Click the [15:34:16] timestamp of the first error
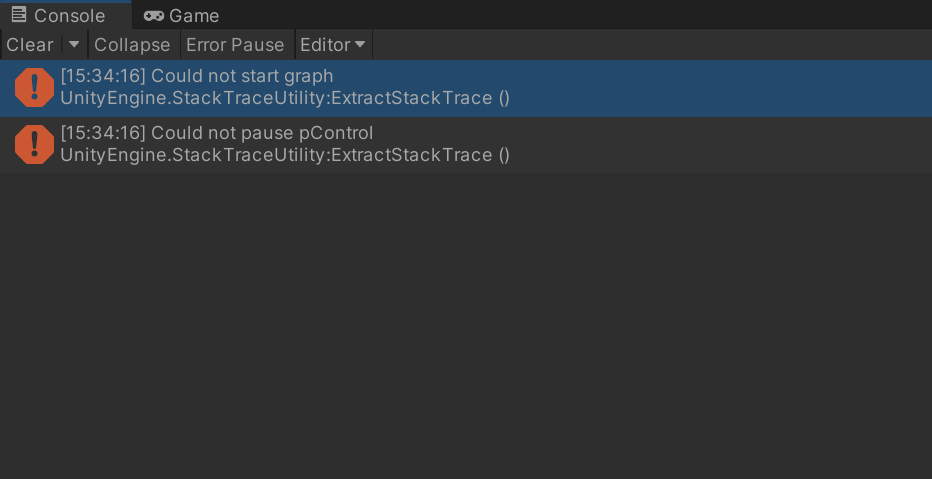Screen dimensions: 932x479 click(x=103, y=76)
